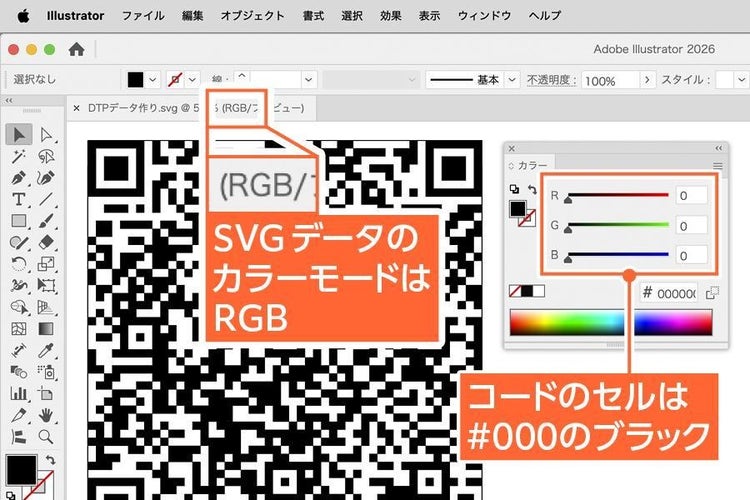The width and height of the screenshot is (750, 500).
Task: Close the DTPデータ作り.svg document tab
Action: (76, 108)
